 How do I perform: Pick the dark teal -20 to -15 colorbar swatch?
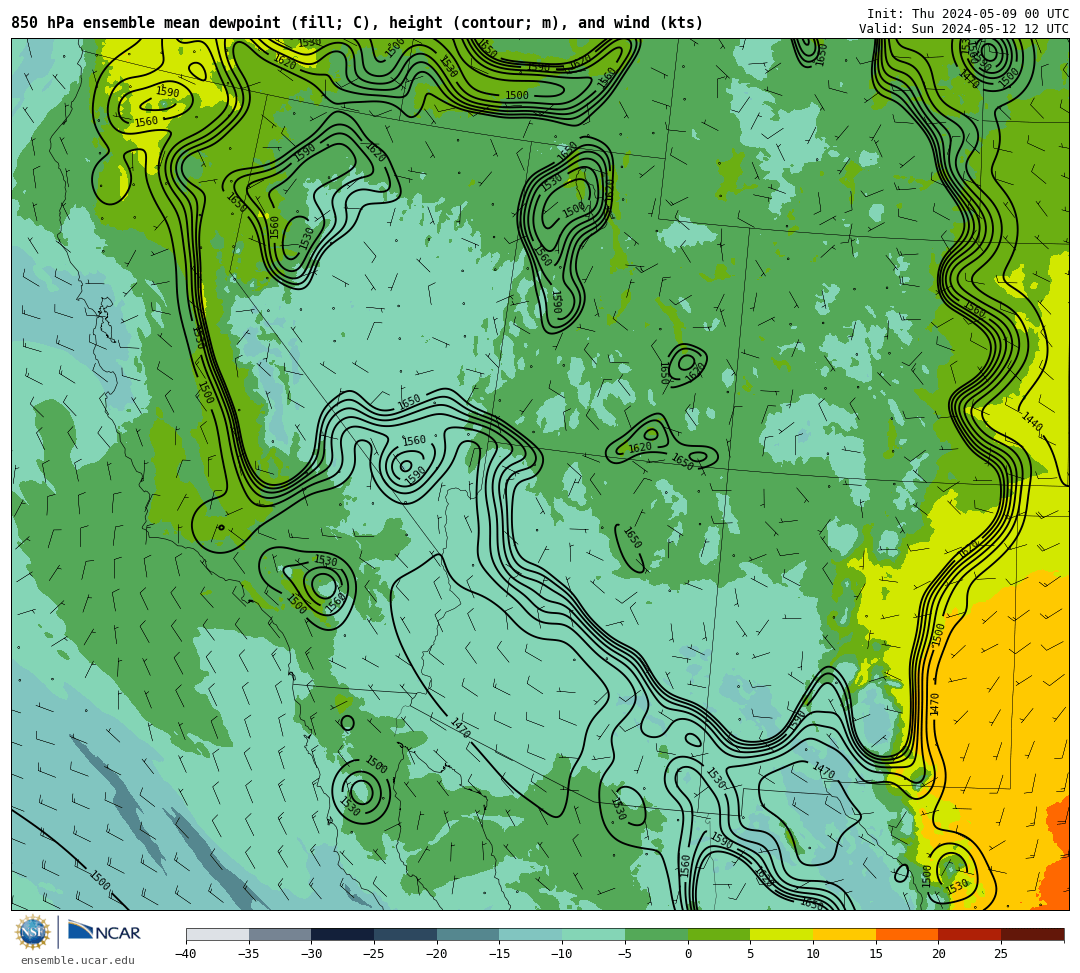coord(468,934)
